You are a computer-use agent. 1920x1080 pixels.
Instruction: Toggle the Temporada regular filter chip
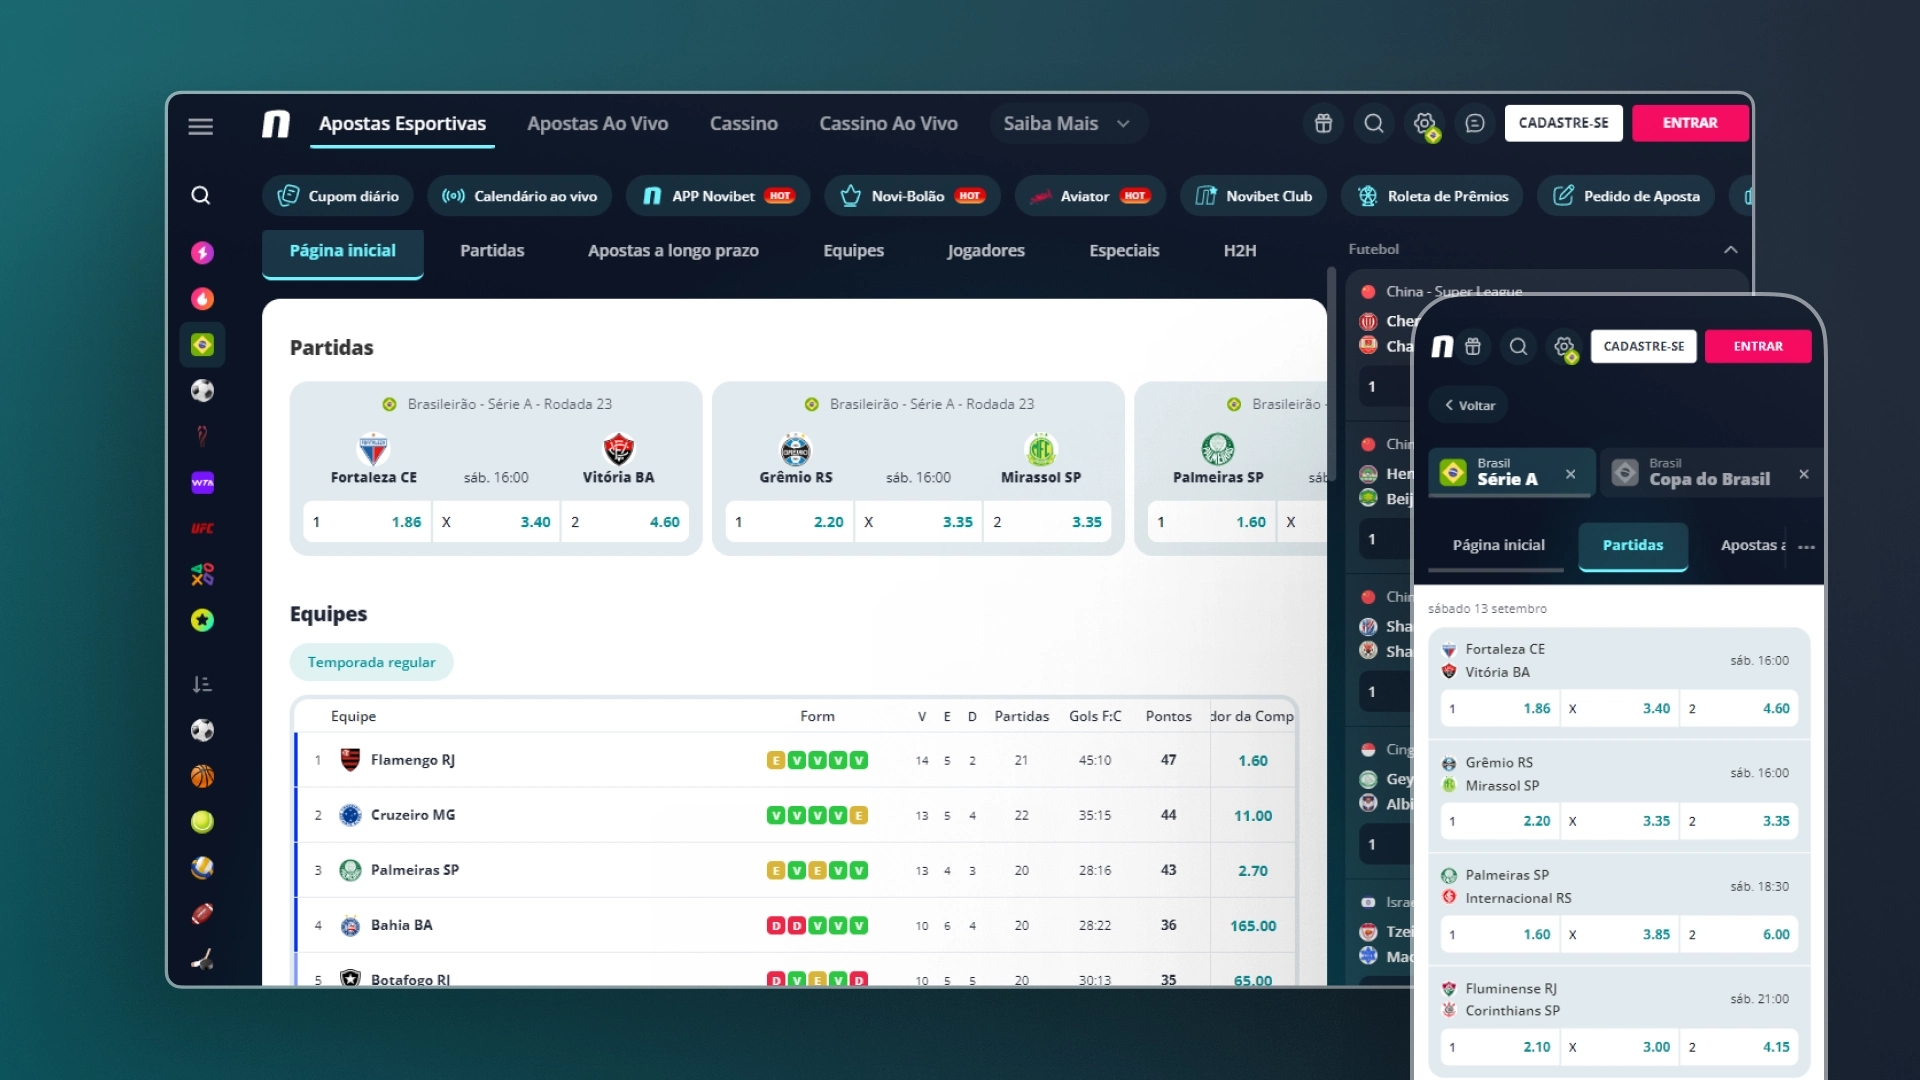(x=371, y=662)
